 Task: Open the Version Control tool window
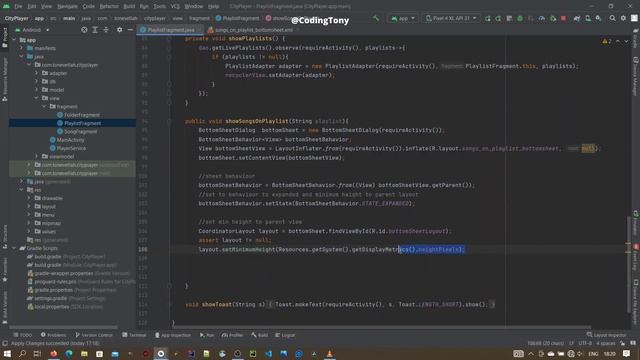[94, 335]
